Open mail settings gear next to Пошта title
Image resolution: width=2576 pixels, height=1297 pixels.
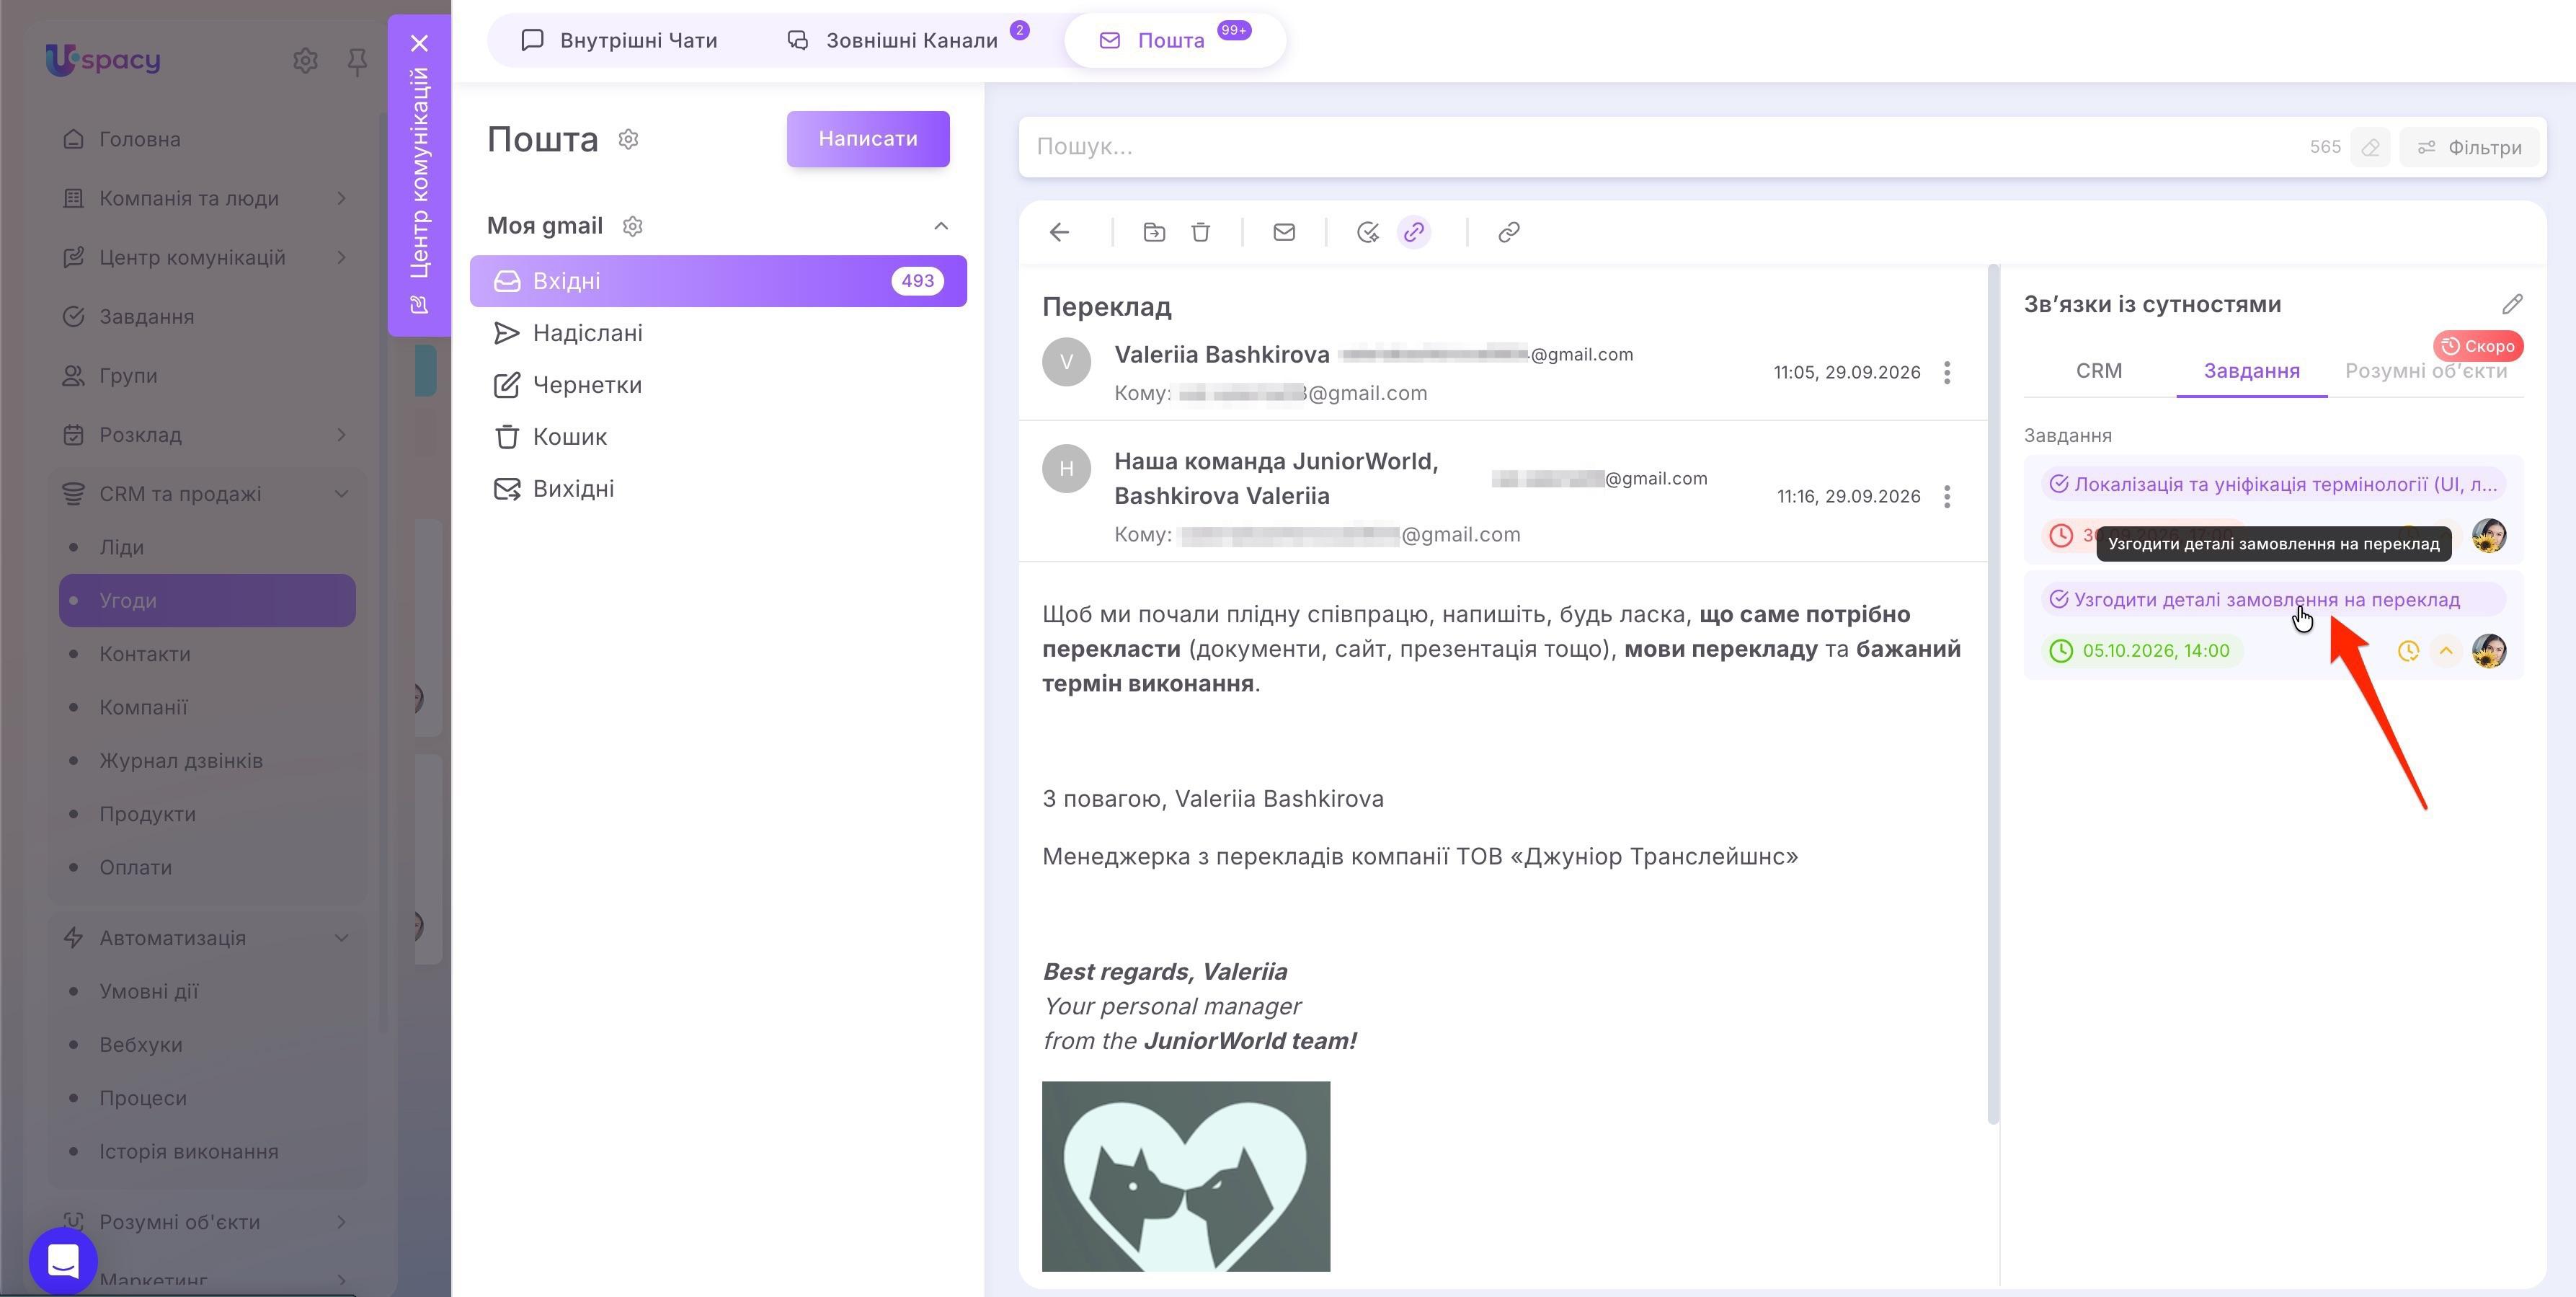628,139
